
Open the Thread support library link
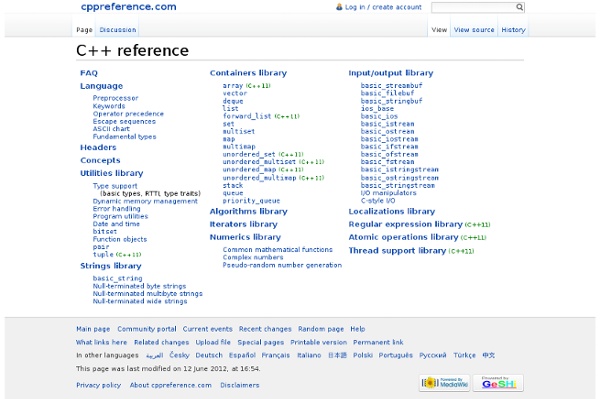click(x=397, y=251)
